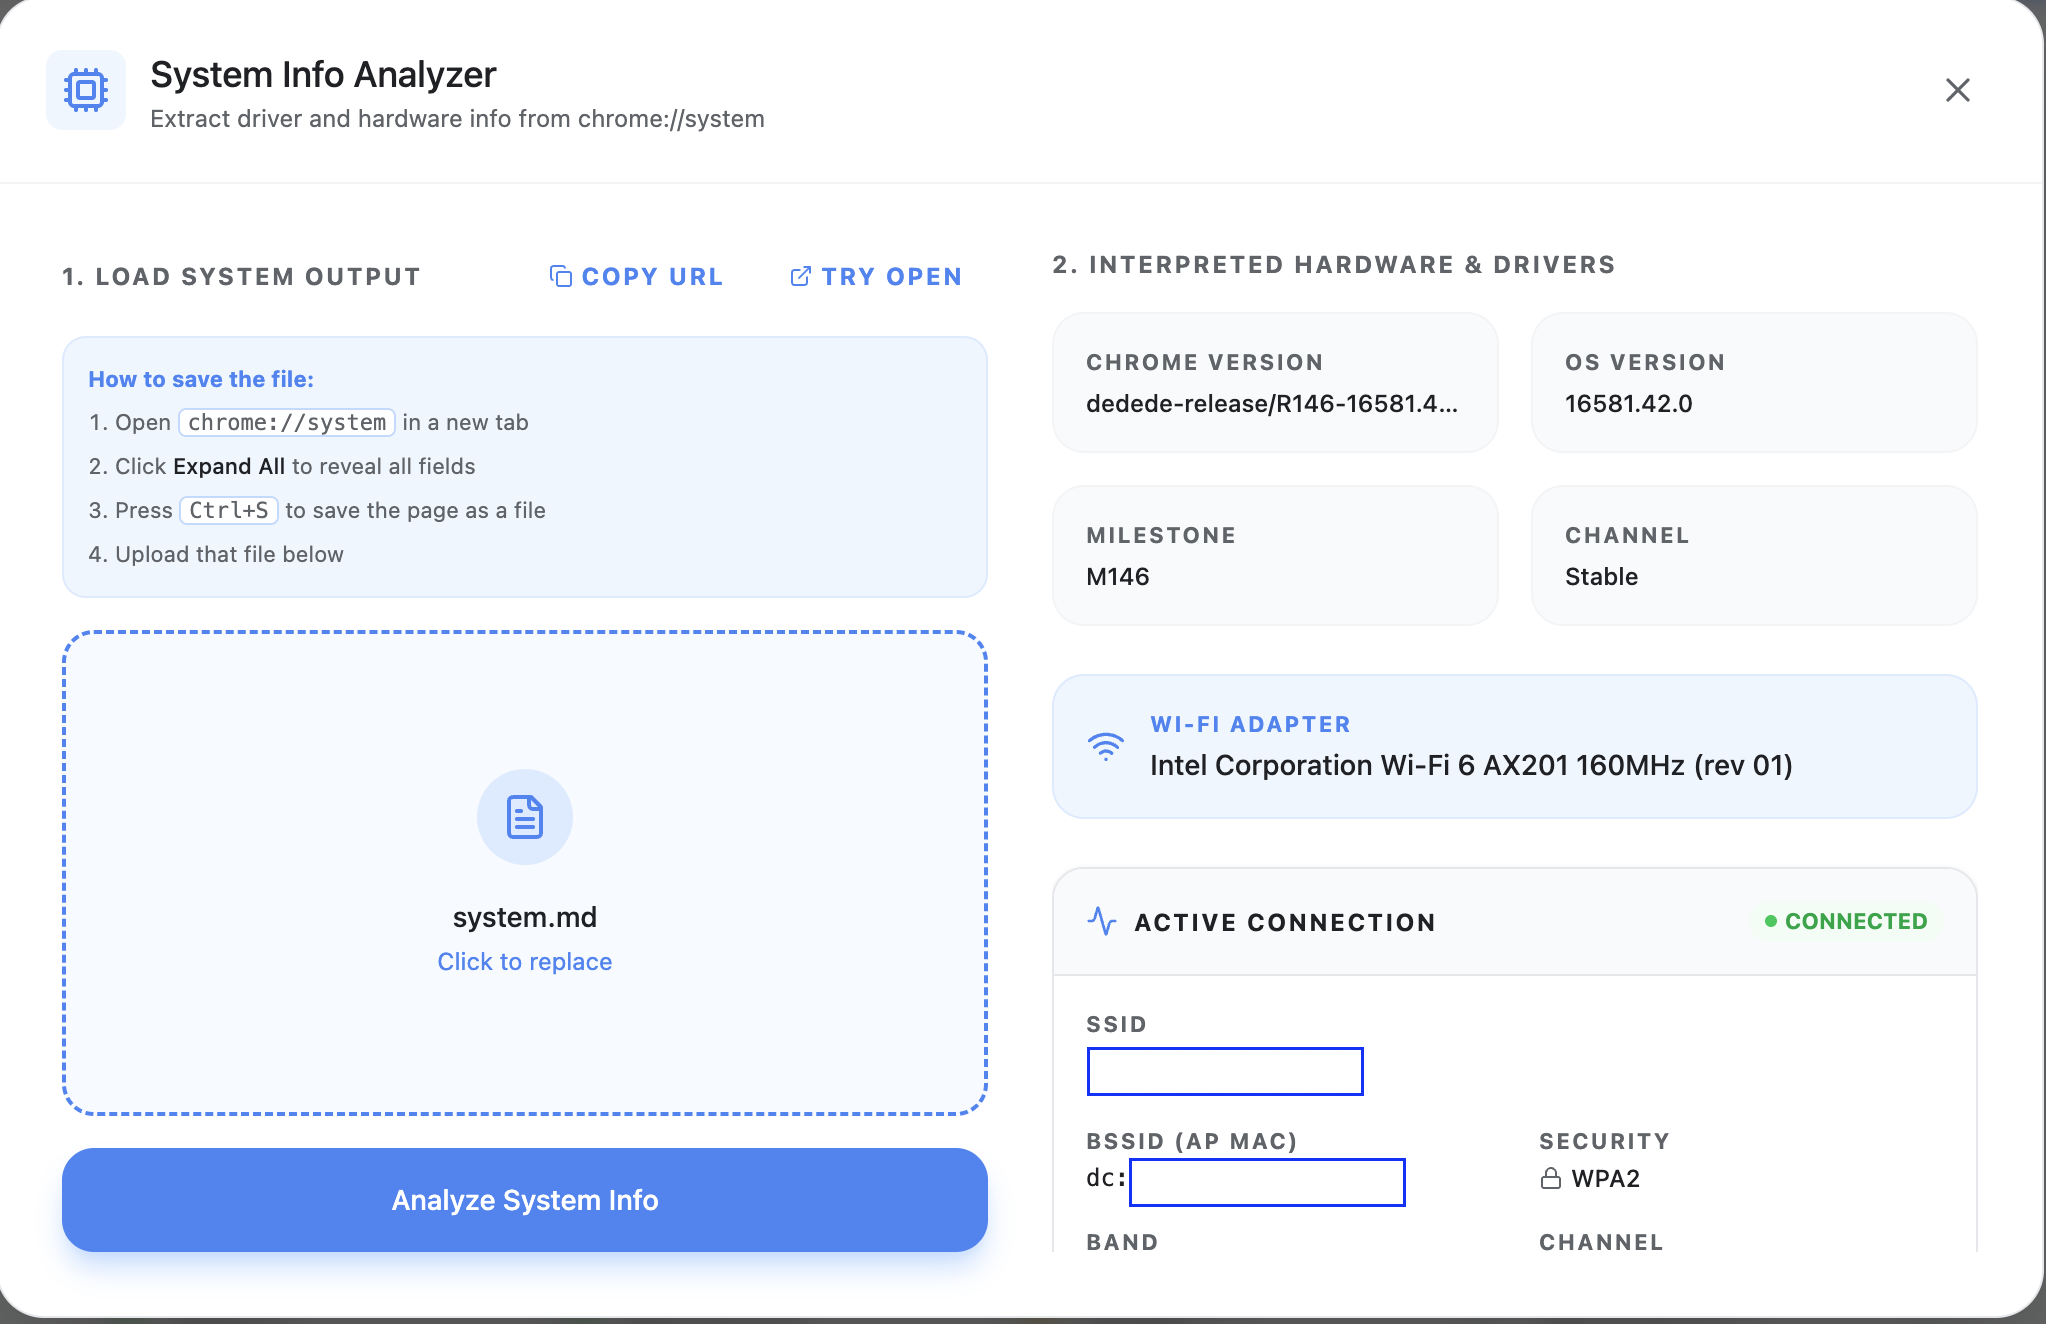Image resolution: width=2046 pixels, height=1324 pixels.
Task: Select the Chrome Version info card
Action: tap(1275, 383)
